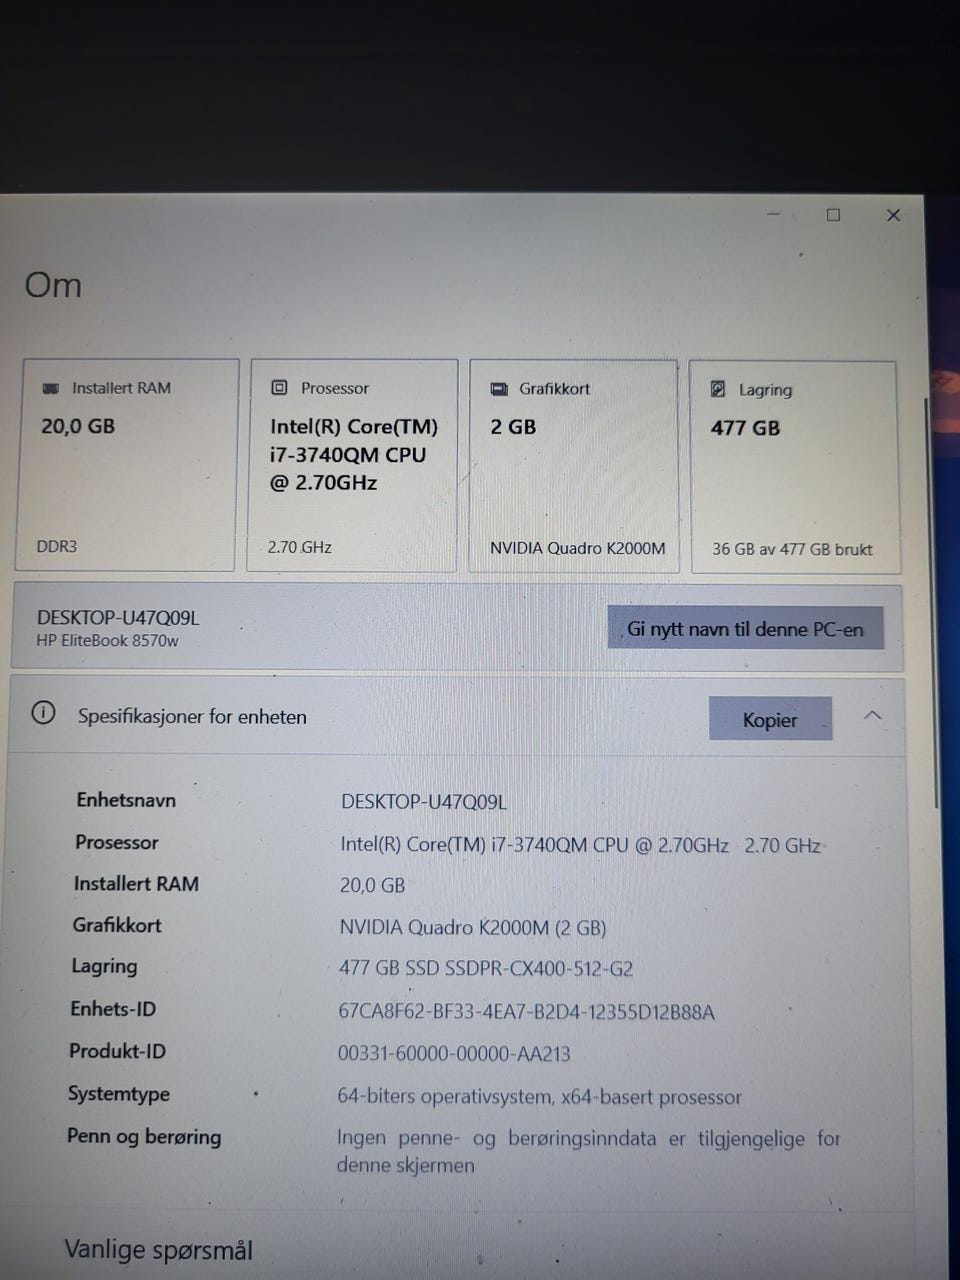Click the Installert RAM label in specifications
Image resolution: width=960 pixels, height=1280 pixels.
[x=136, y=884]
